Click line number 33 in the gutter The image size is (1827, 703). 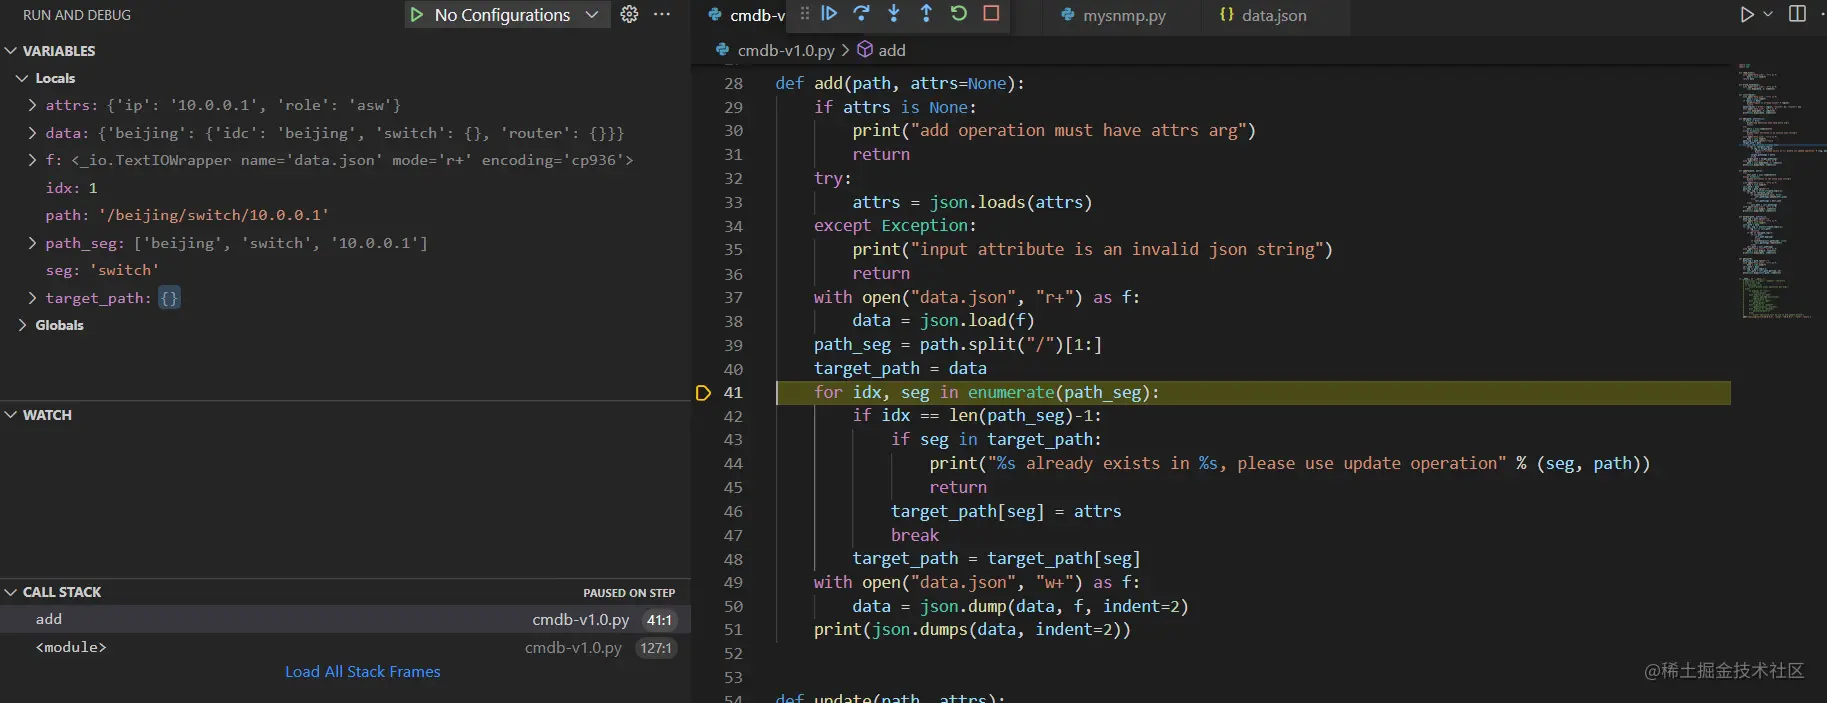point(733,202)
